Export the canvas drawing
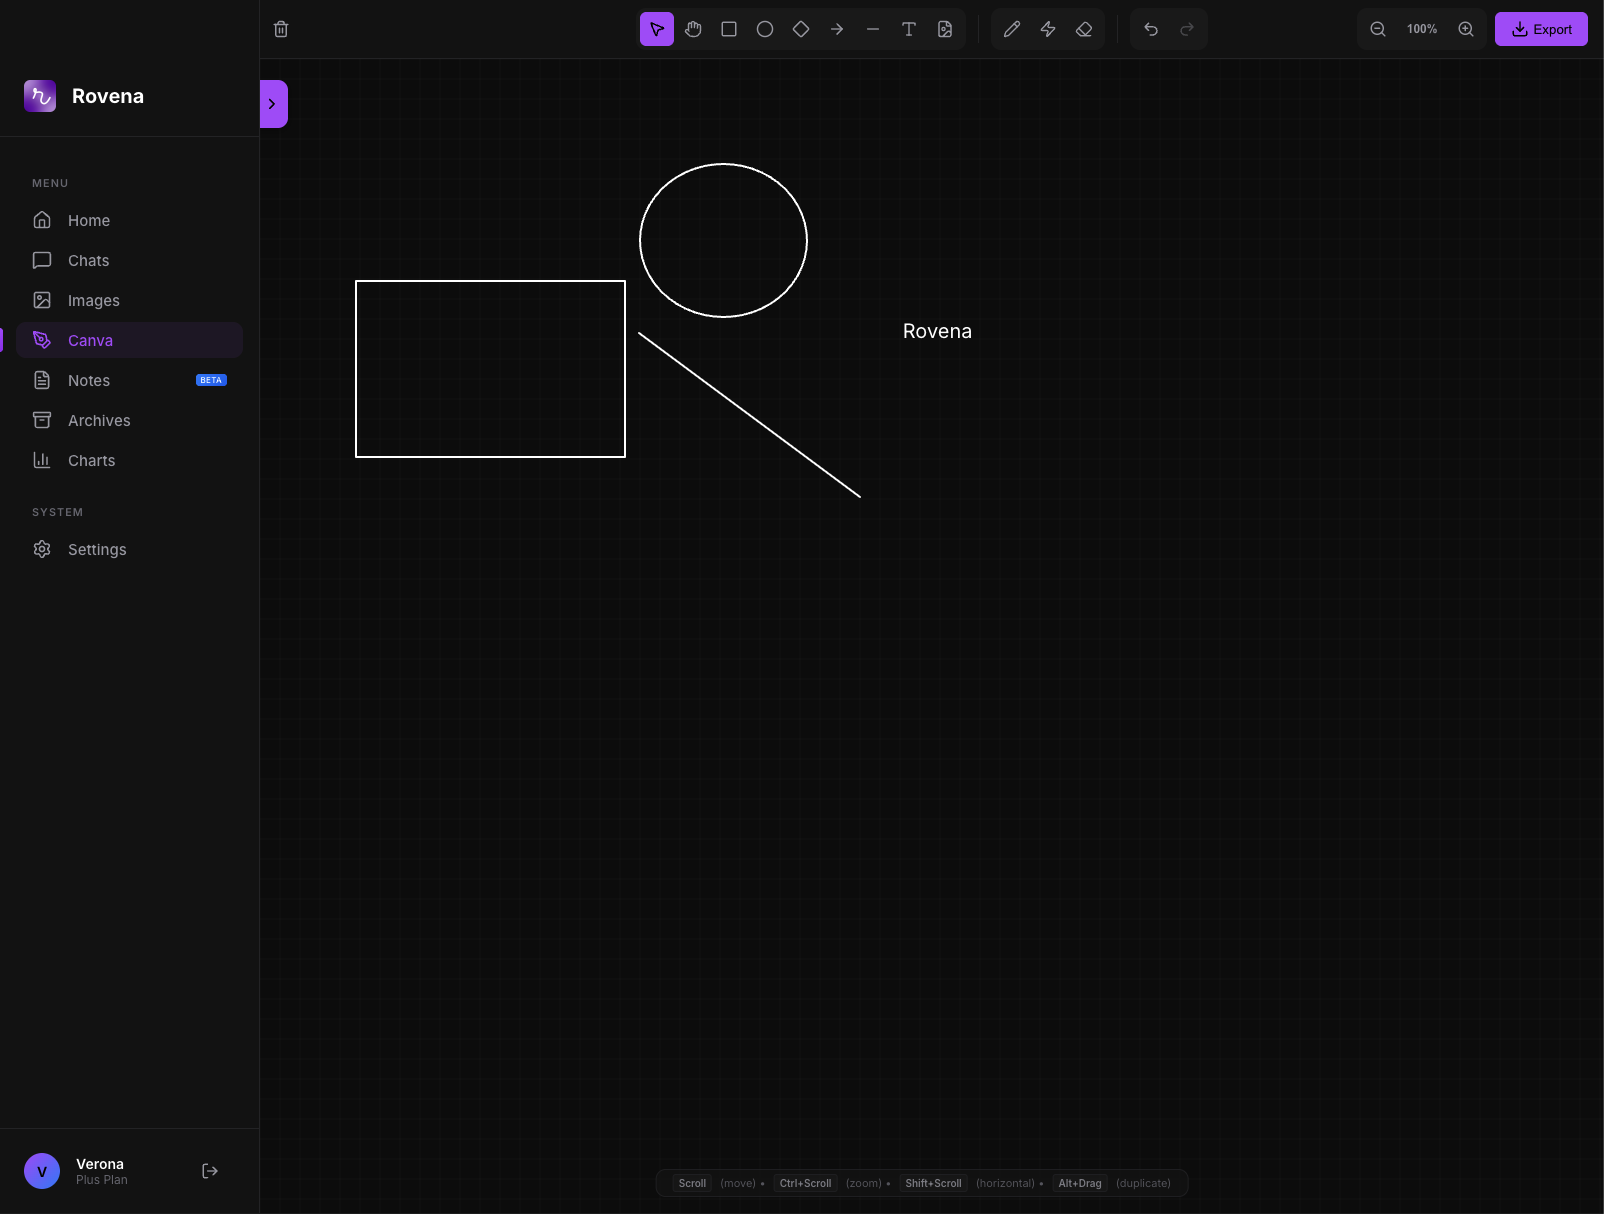Viewport: 1604px width, 1214px height. tap(1541, 29)
